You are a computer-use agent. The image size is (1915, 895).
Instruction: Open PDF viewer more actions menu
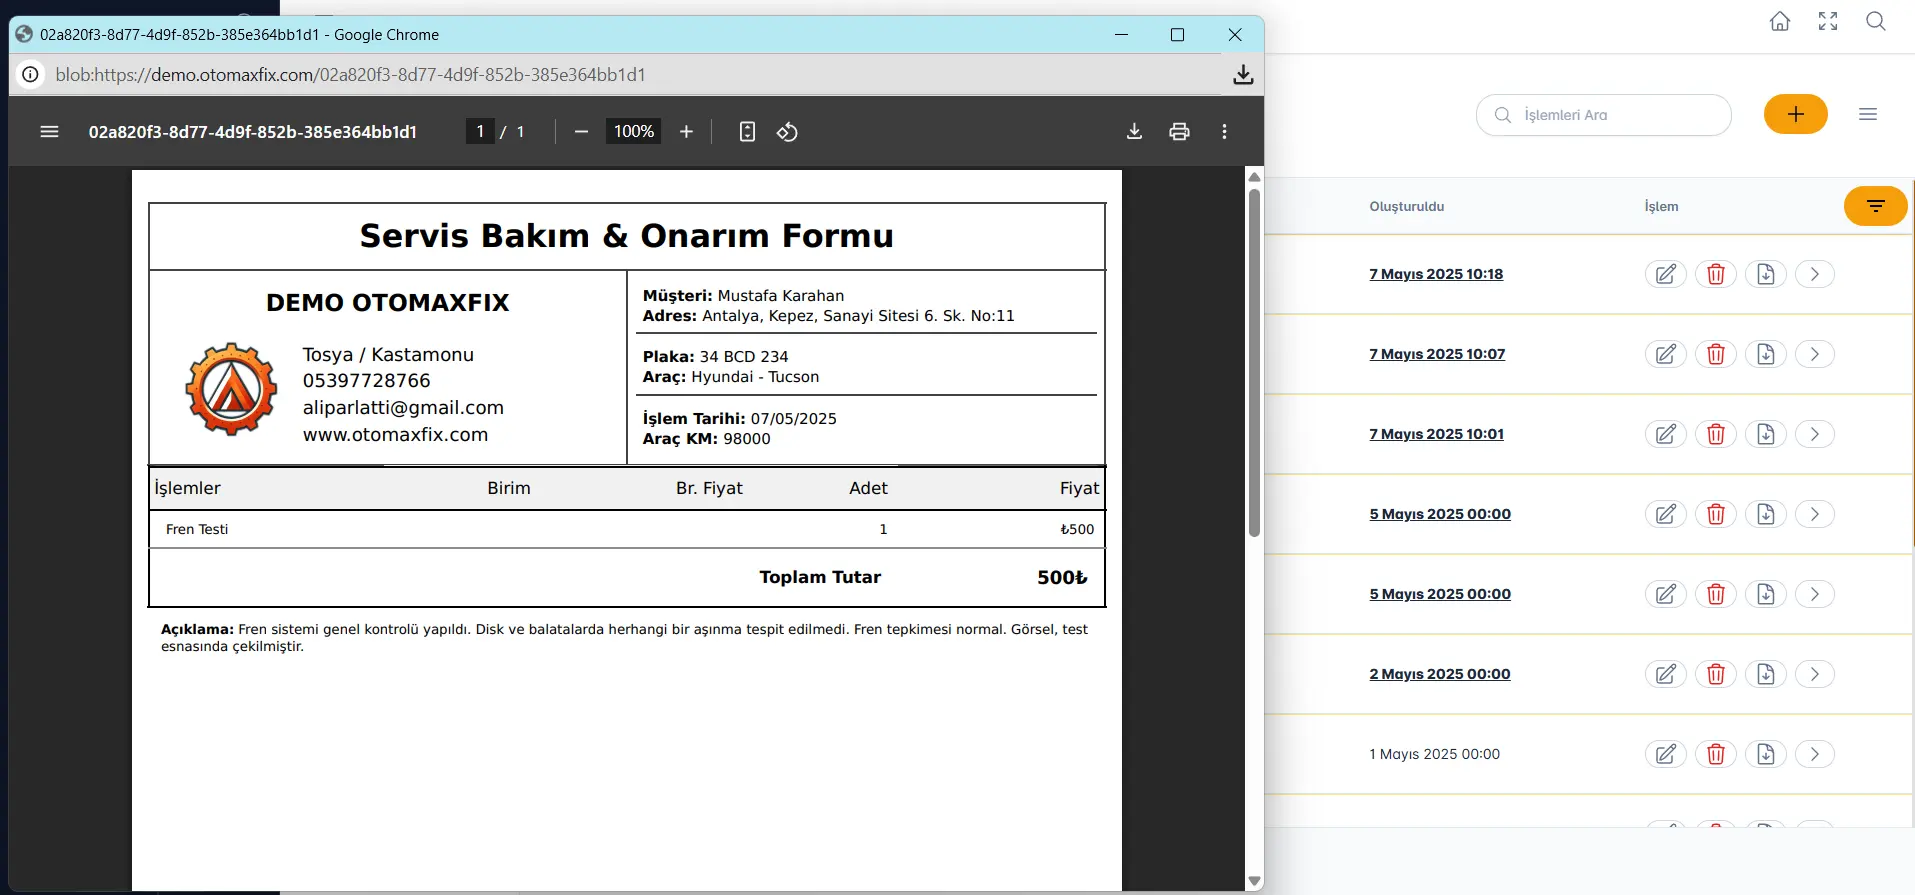click(1224, 132)
